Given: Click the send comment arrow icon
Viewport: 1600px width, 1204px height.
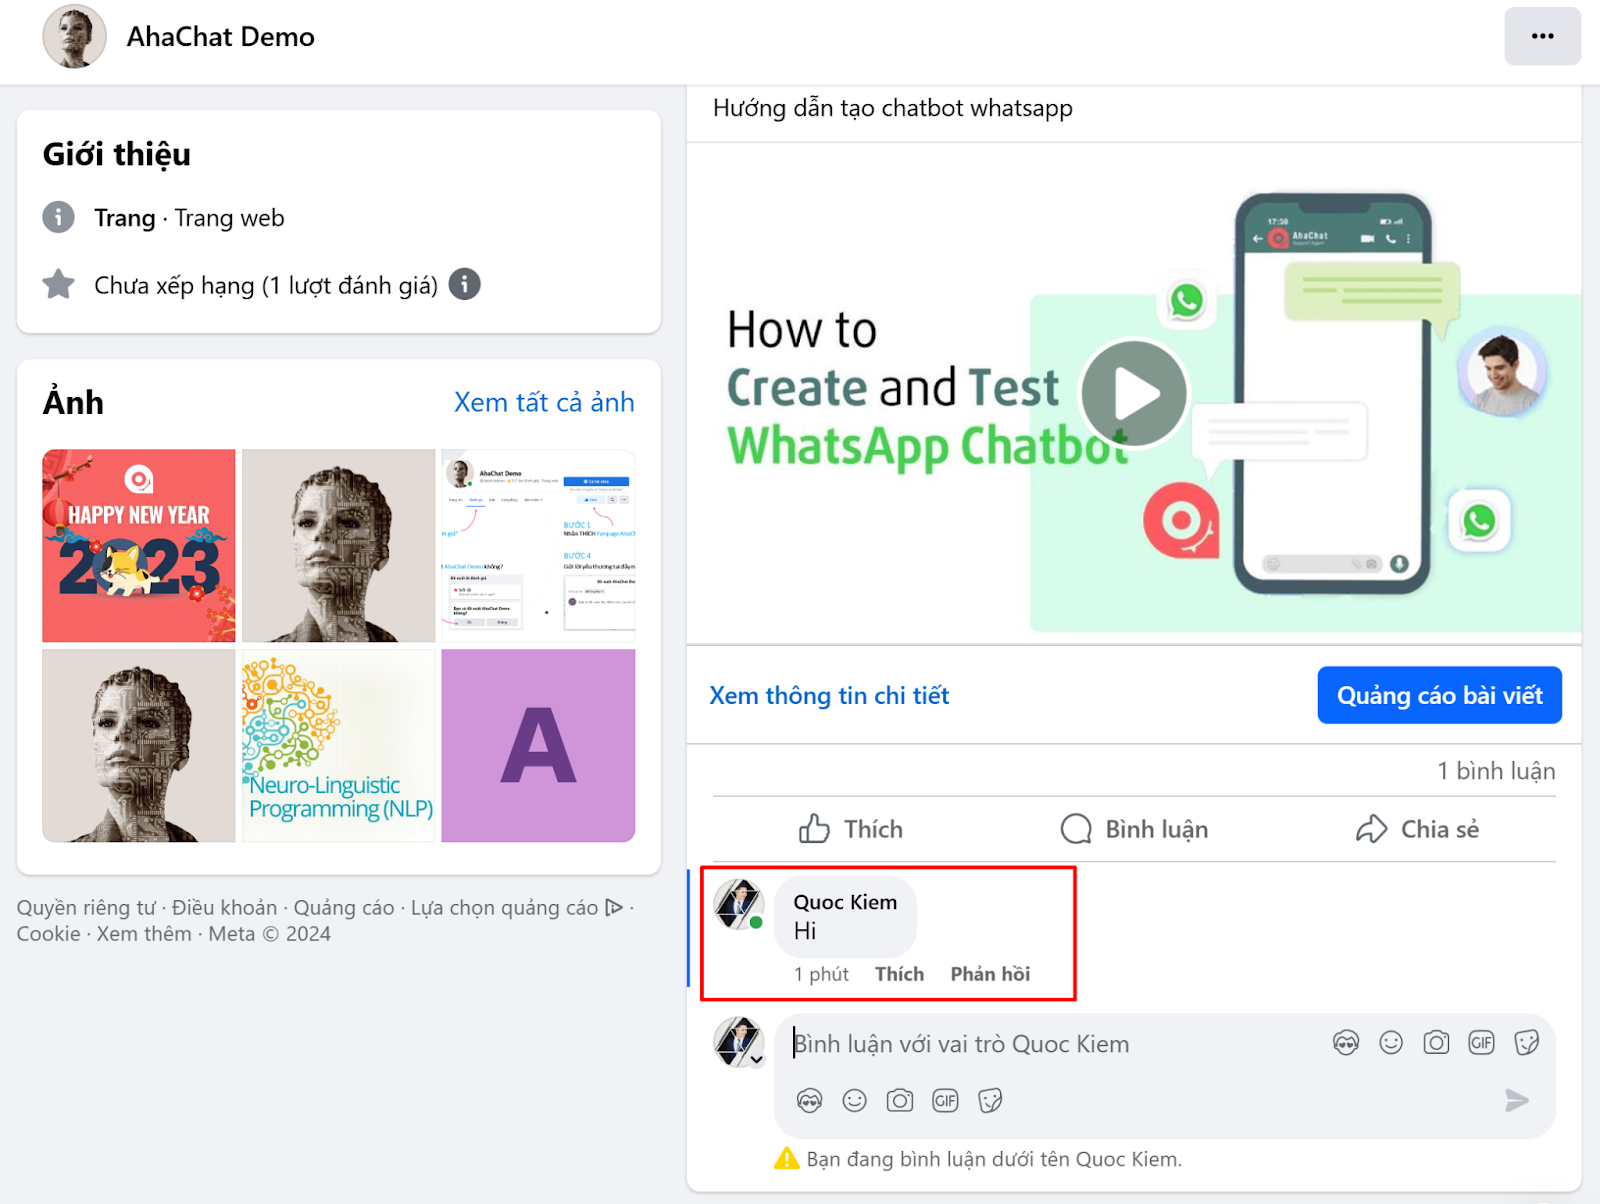Looking at the screenshot, I should 1517,1101.
